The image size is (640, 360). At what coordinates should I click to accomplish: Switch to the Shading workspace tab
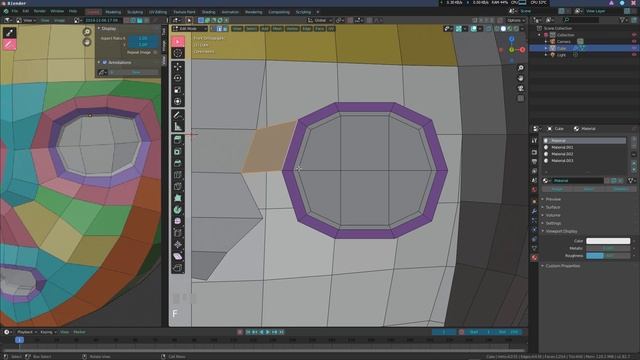coord(208,12)
